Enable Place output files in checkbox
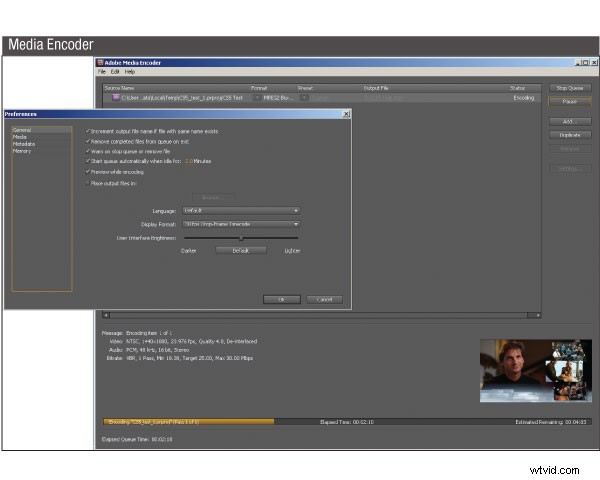The image size is (600, 480). coord(87,183)
